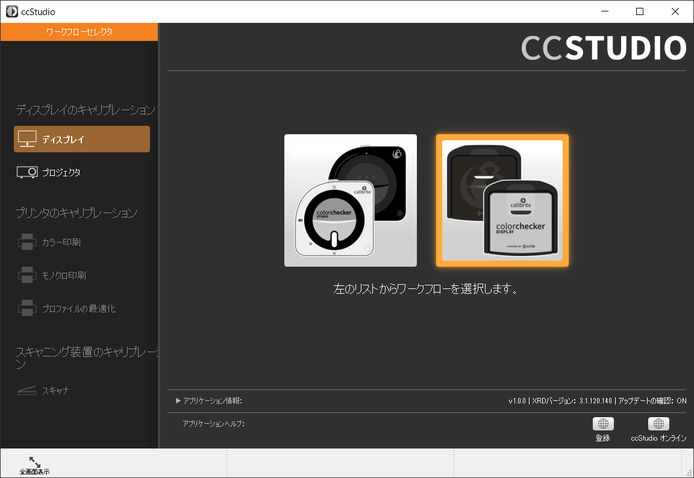
Task: Click the 登録 caption under globe
Action: (x=603, y=438)
